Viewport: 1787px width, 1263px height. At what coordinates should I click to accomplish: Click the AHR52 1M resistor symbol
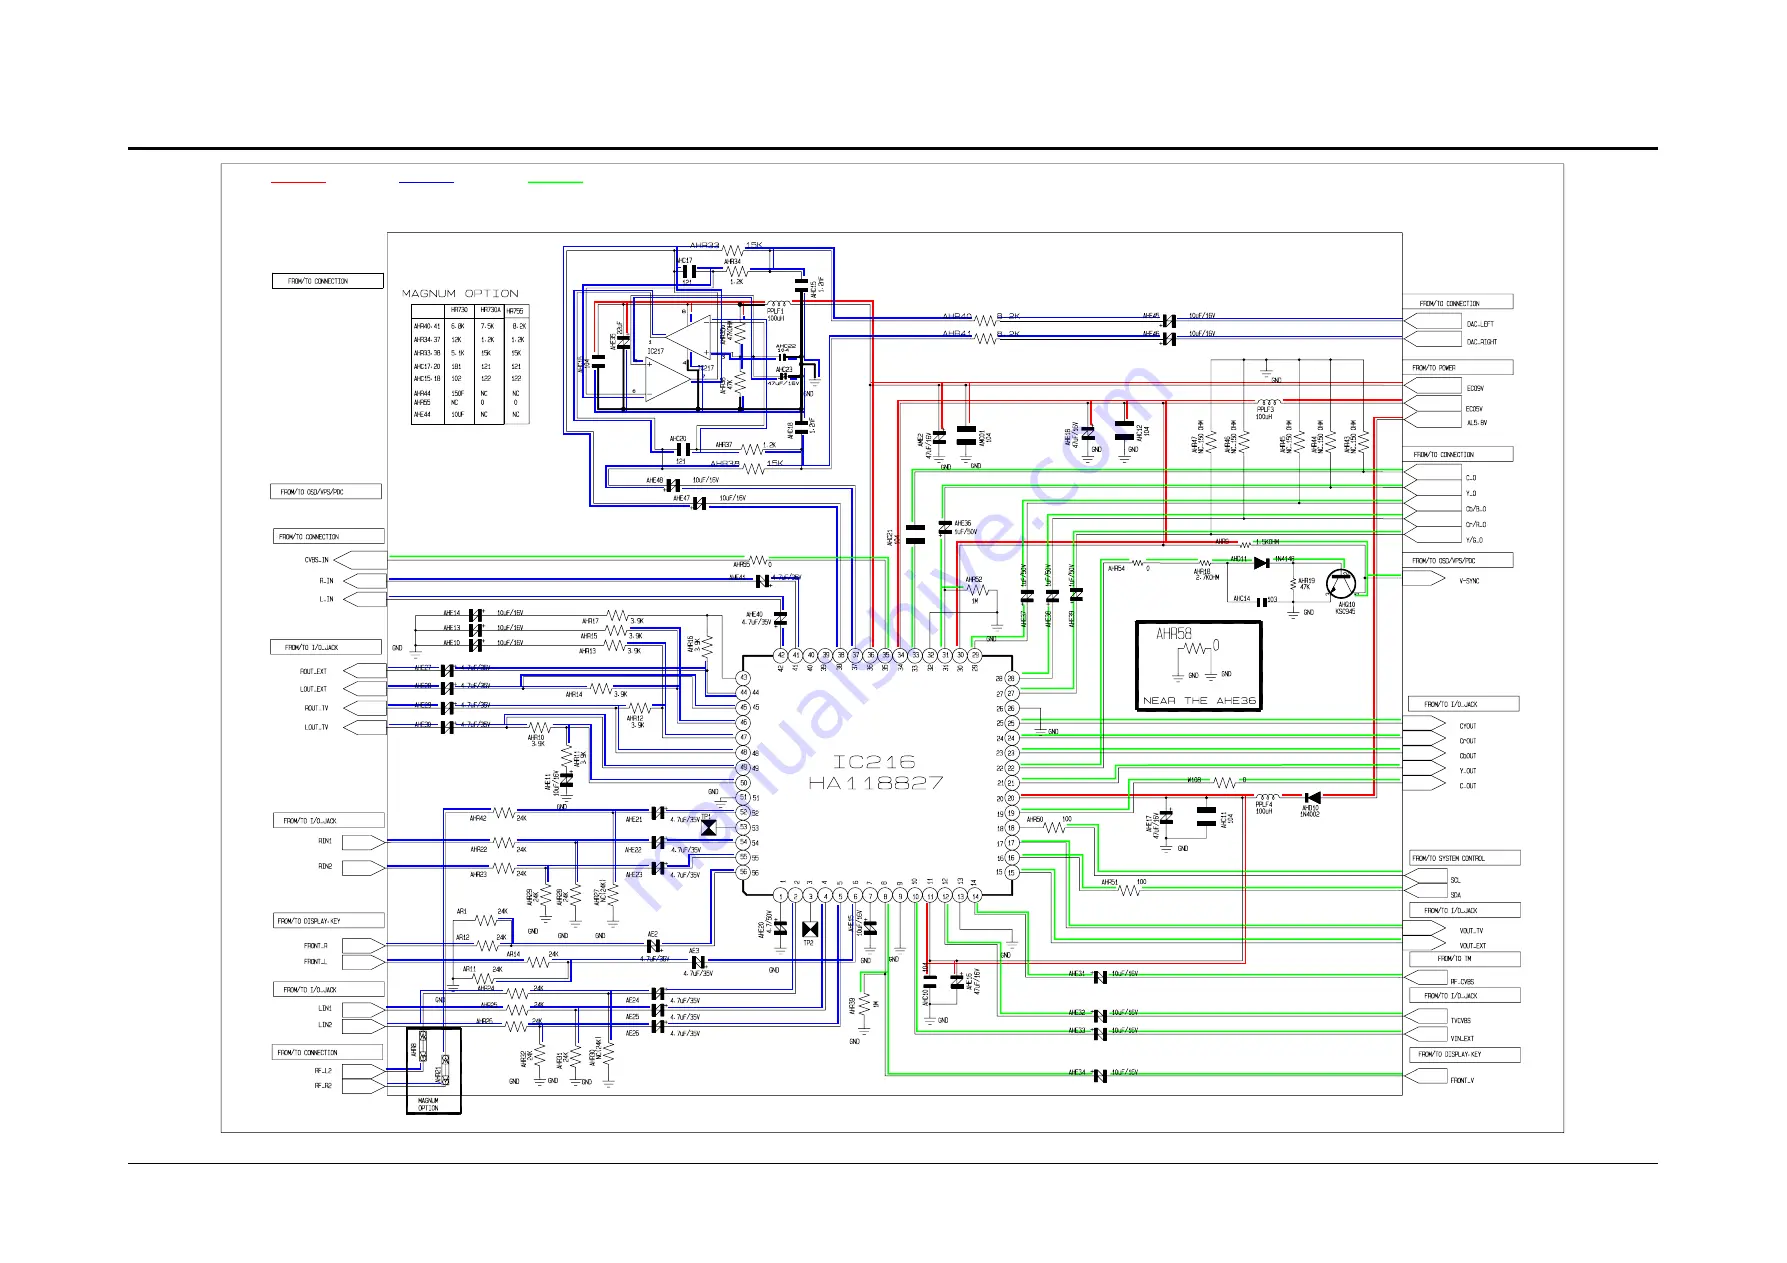977,590
